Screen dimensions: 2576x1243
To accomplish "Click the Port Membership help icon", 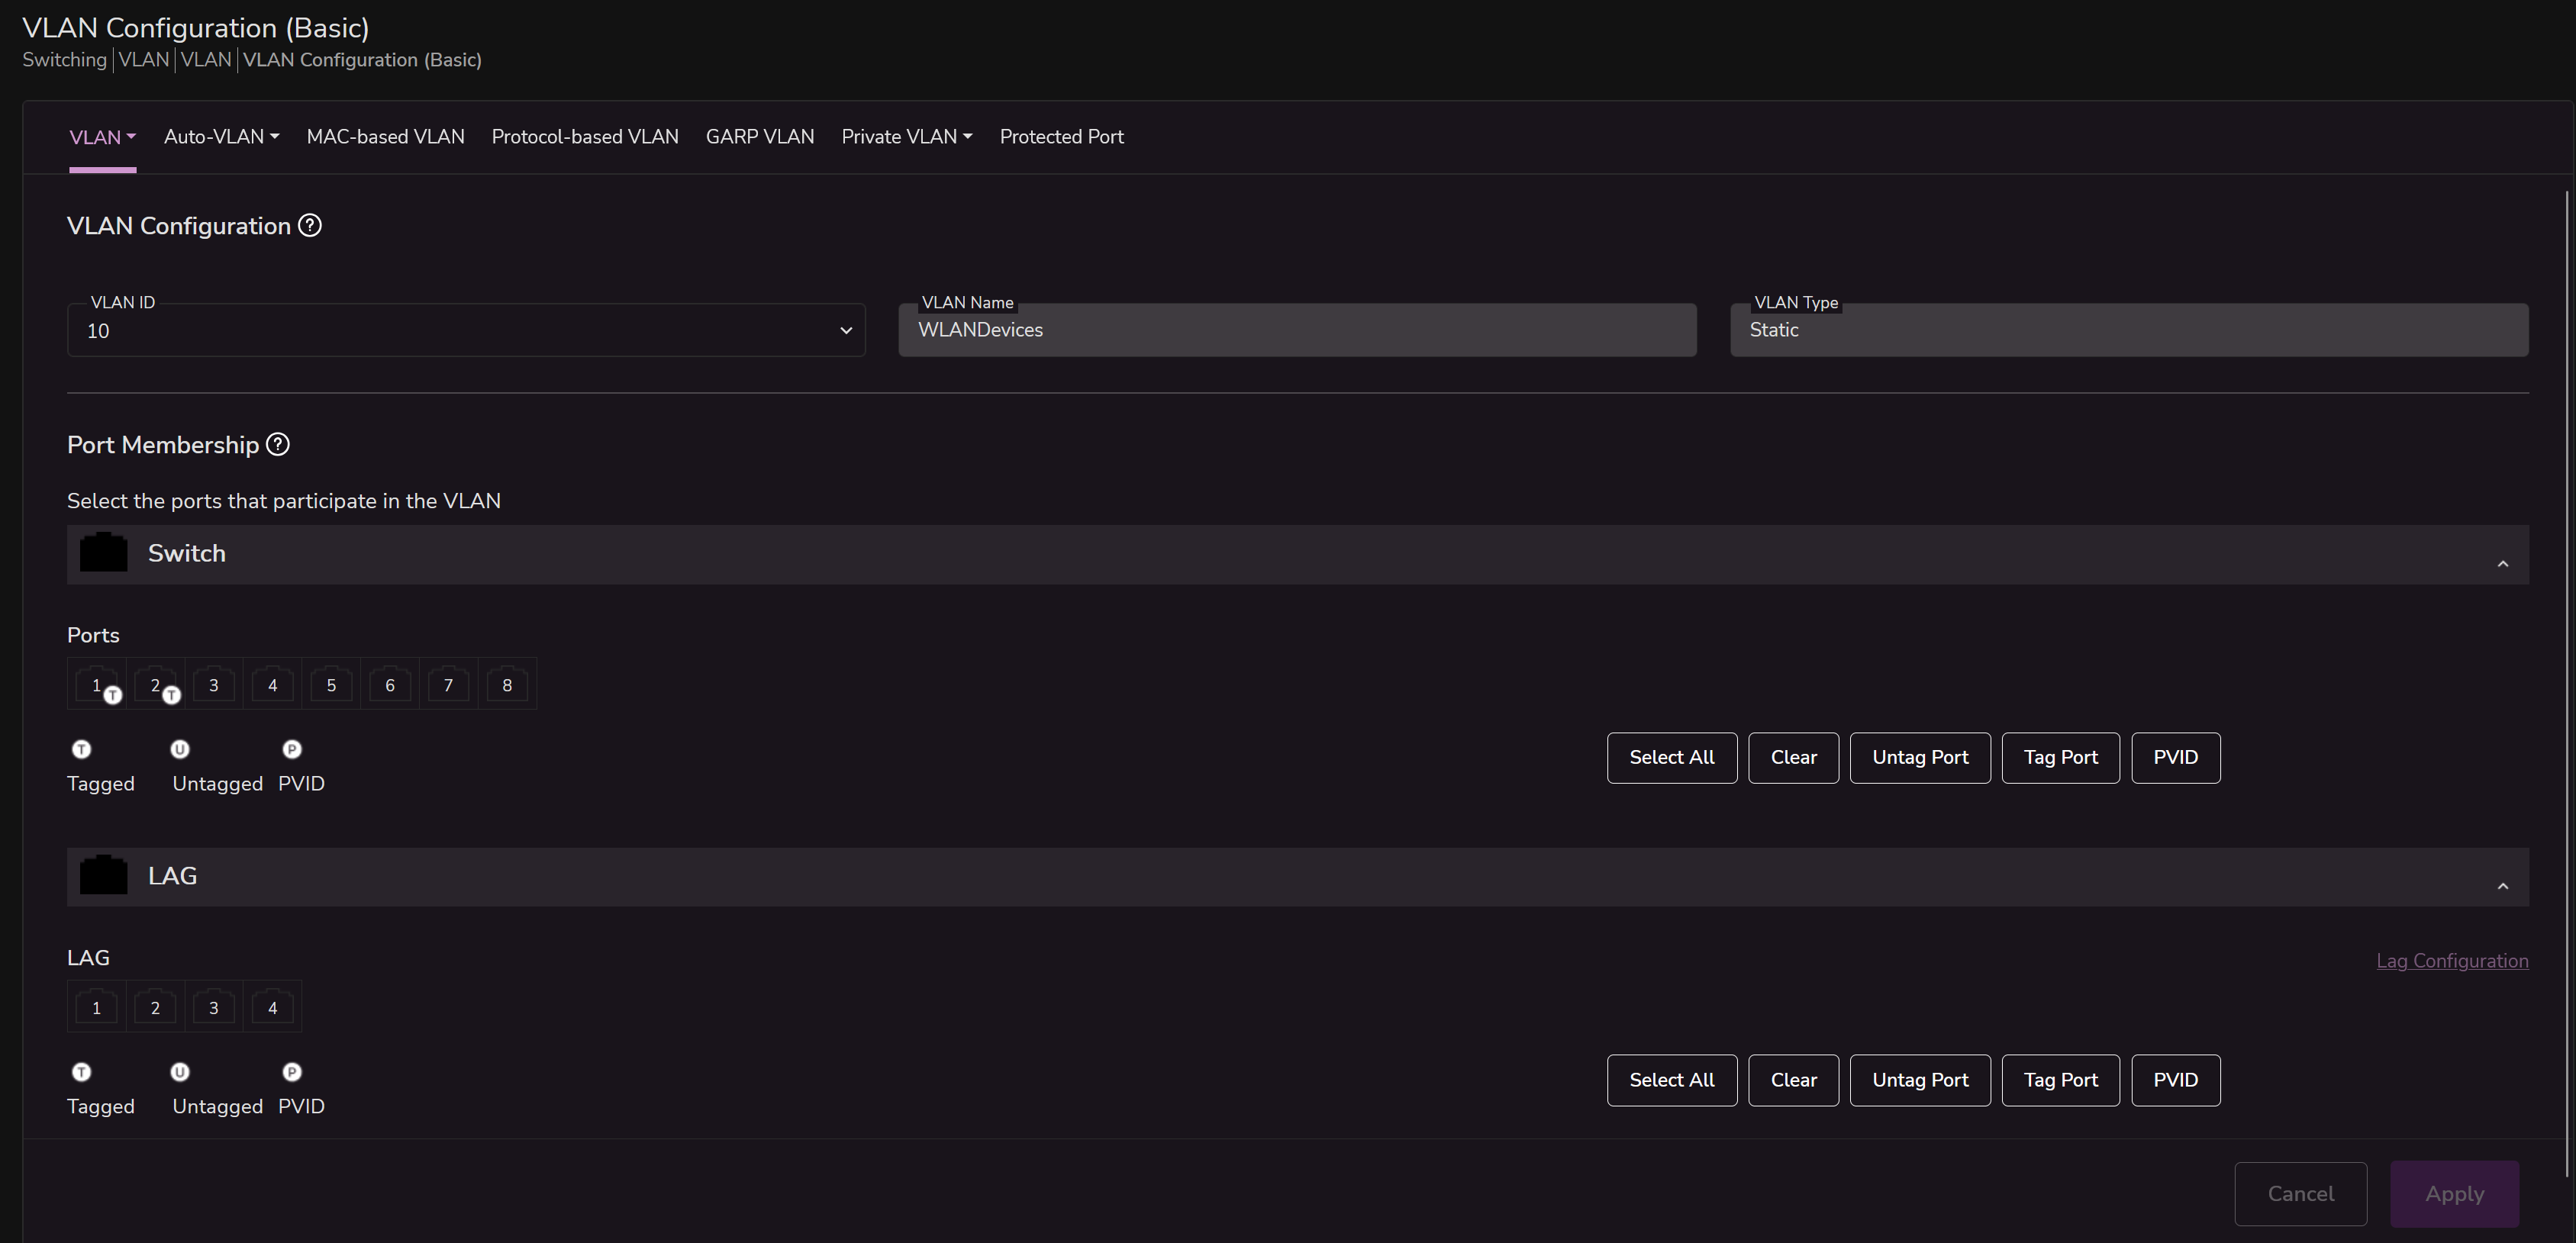I will (278, 445).
